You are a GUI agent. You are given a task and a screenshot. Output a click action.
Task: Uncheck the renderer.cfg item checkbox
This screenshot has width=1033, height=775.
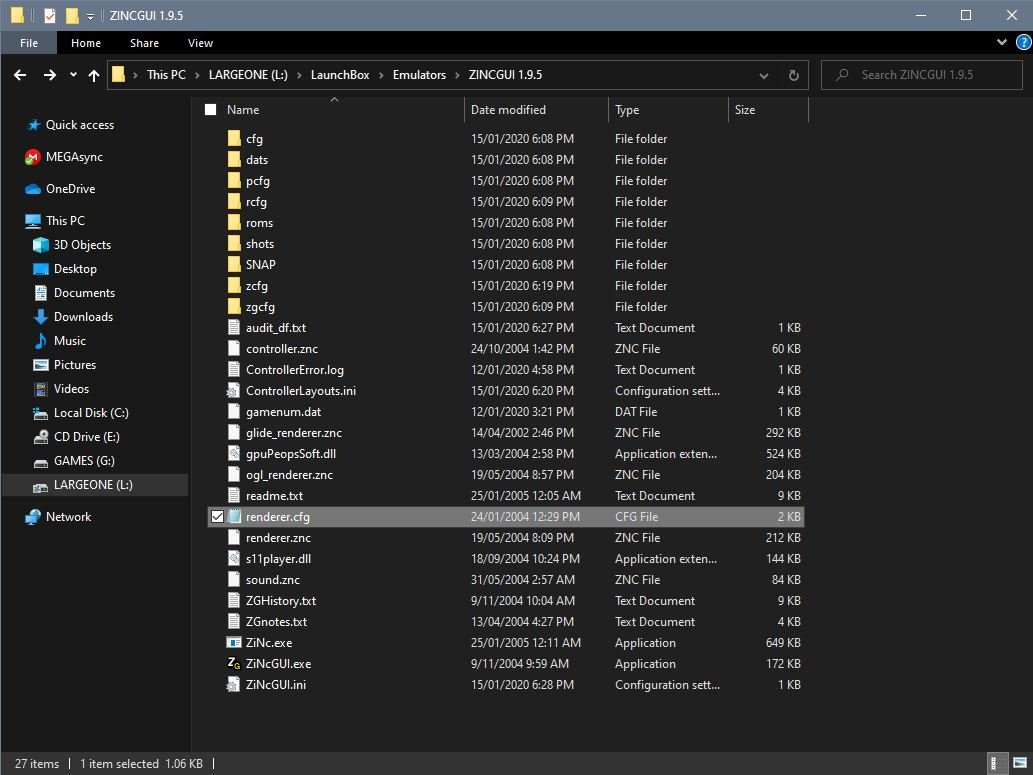coord(217,517)
